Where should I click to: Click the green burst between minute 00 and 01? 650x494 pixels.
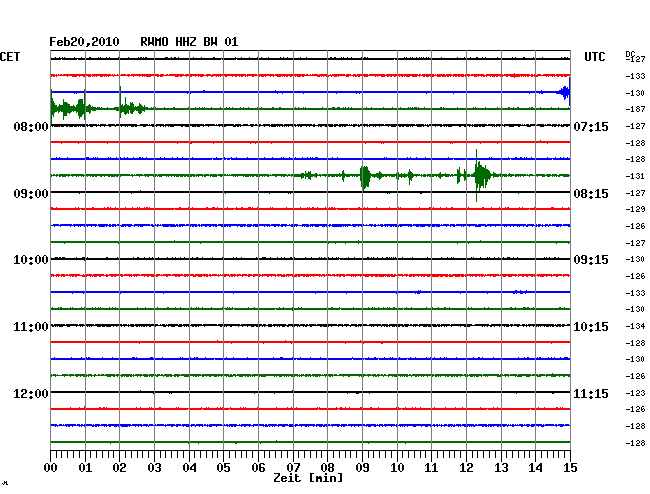point(70,109)
